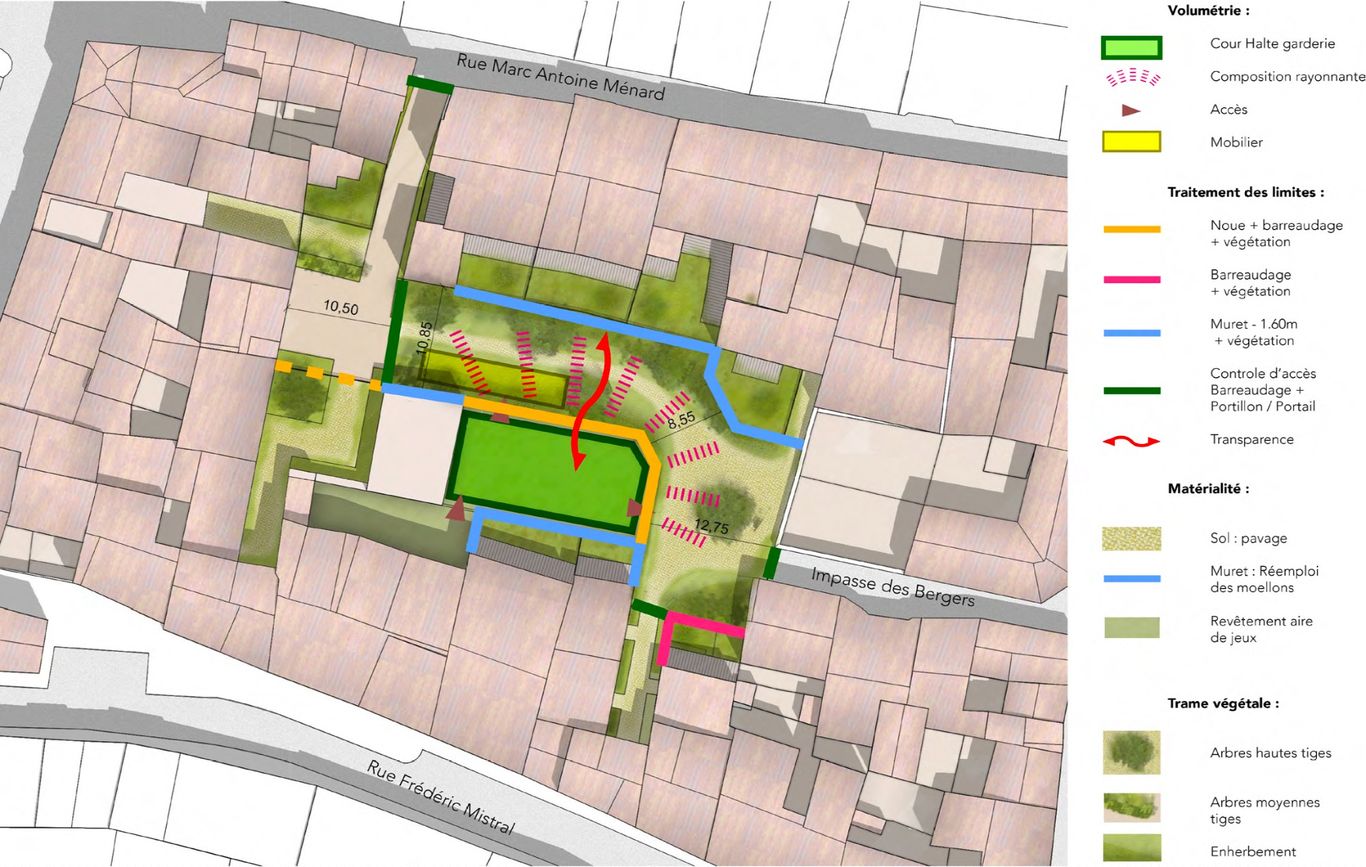This screenshot has height=867, width=1366.
Task: Click the Traitement des limites : heading
Action: point(1246,191)
